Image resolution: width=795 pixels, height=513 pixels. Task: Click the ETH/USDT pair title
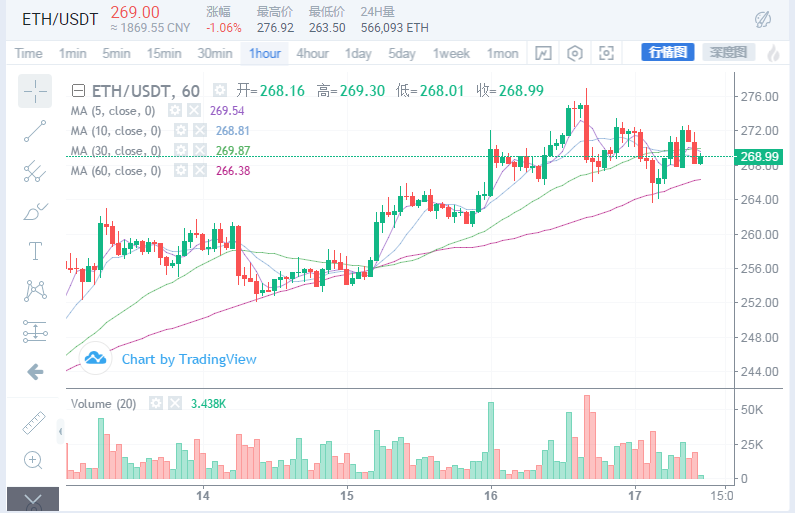[60, 19]
